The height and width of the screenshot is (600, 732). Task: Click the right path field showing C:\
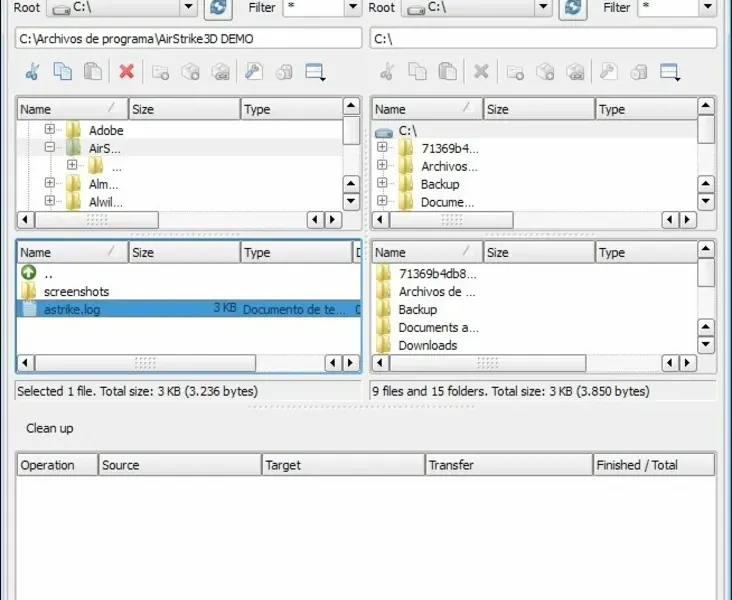pyautogui.click(x=543, y=38)
